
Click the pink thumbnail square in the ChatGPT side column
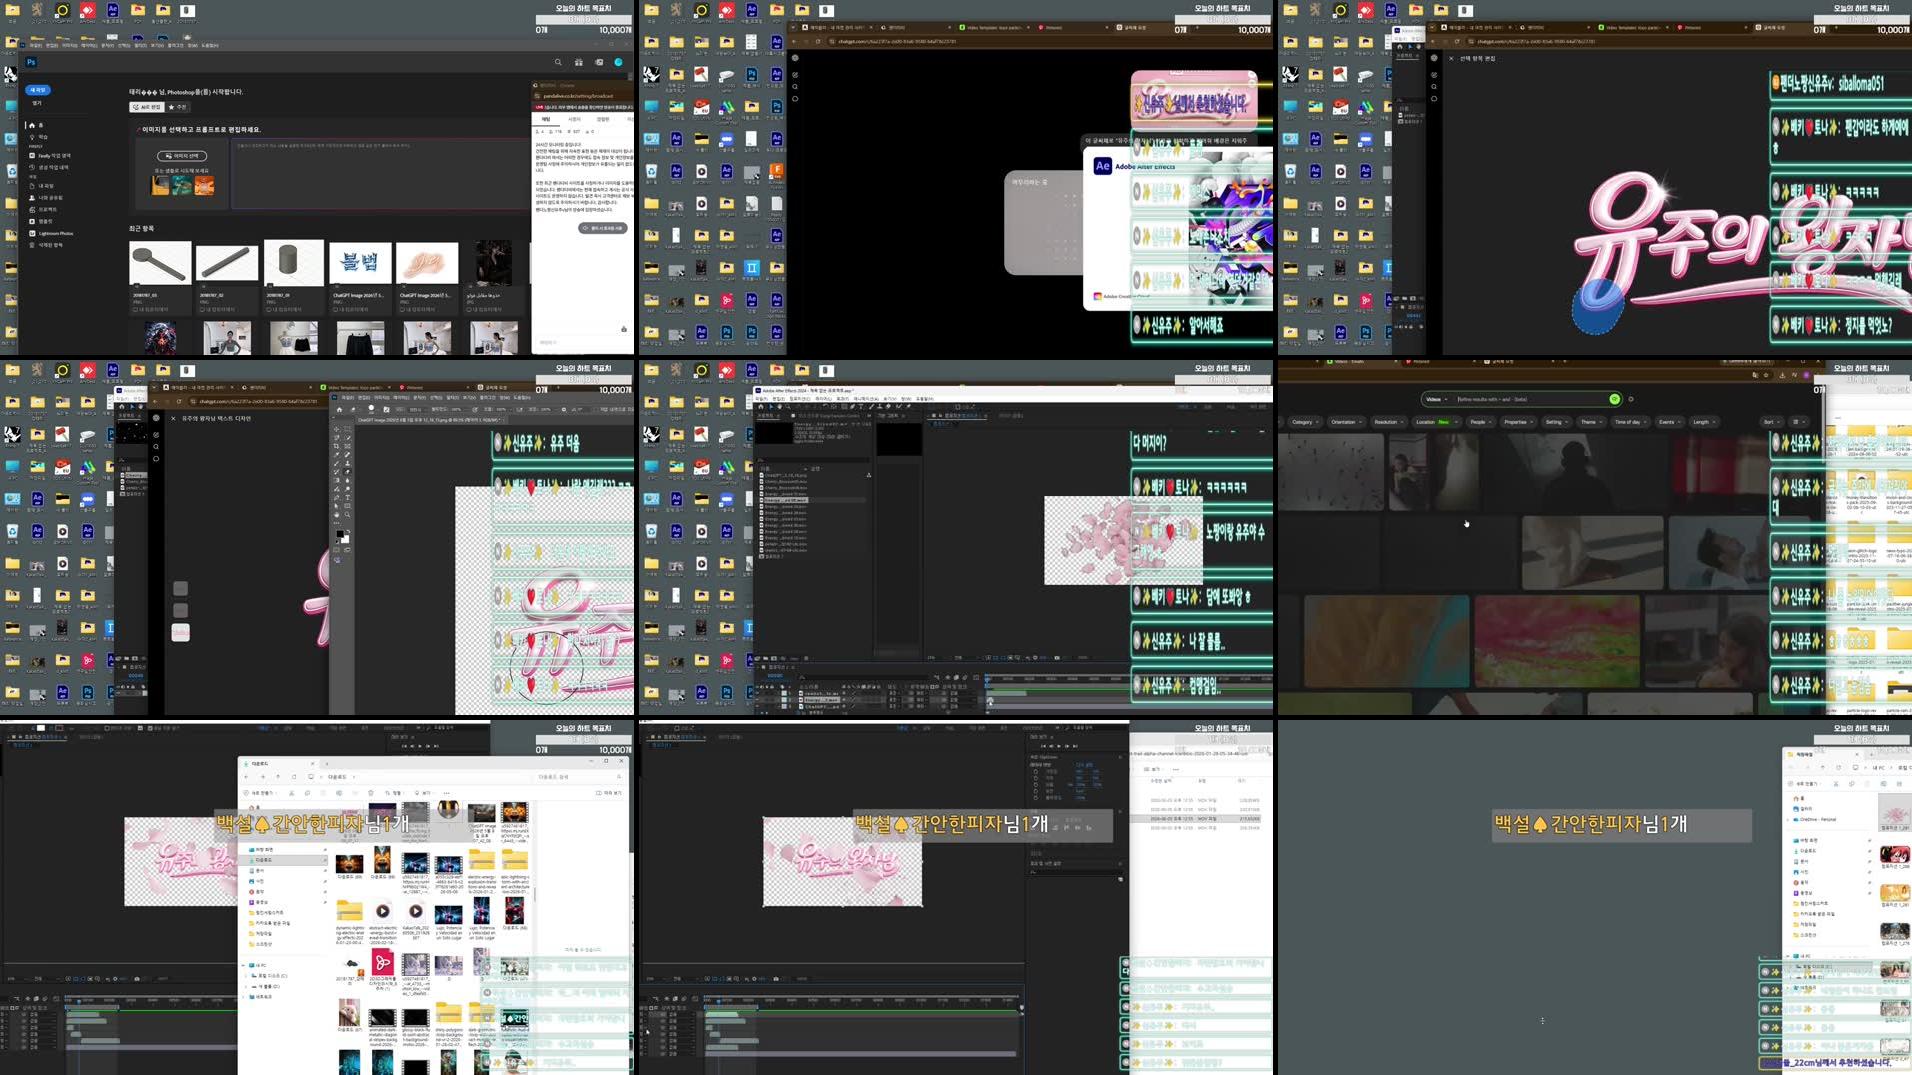180,632
